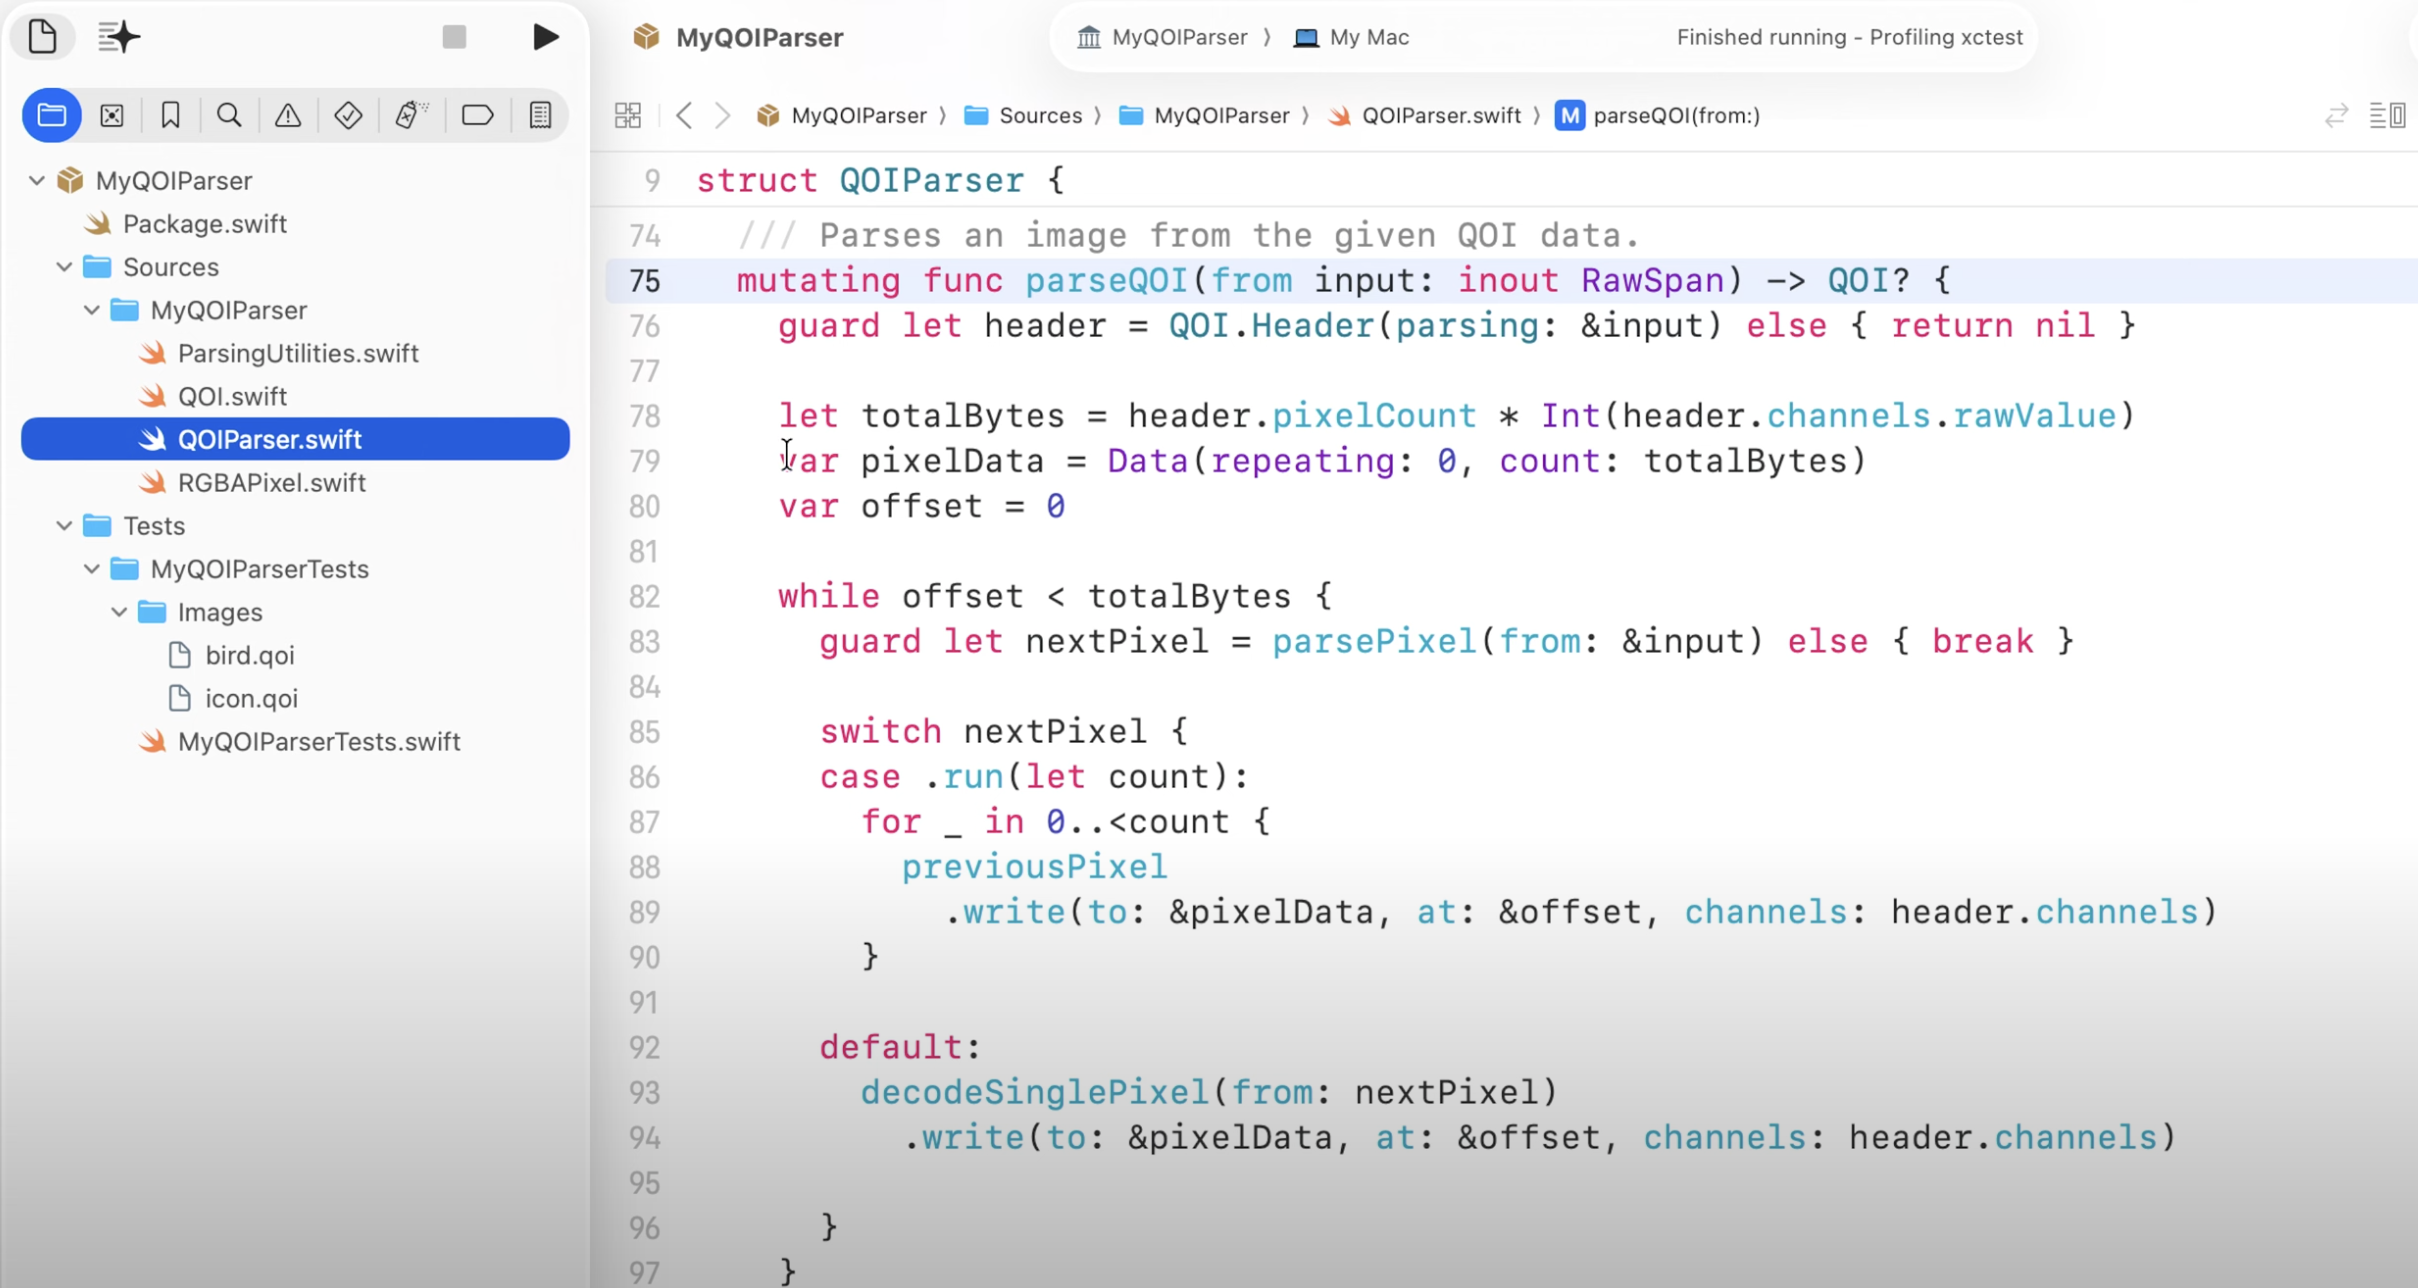
Task: Open RGBAPixel.swift file
Action: coord(271,482)
